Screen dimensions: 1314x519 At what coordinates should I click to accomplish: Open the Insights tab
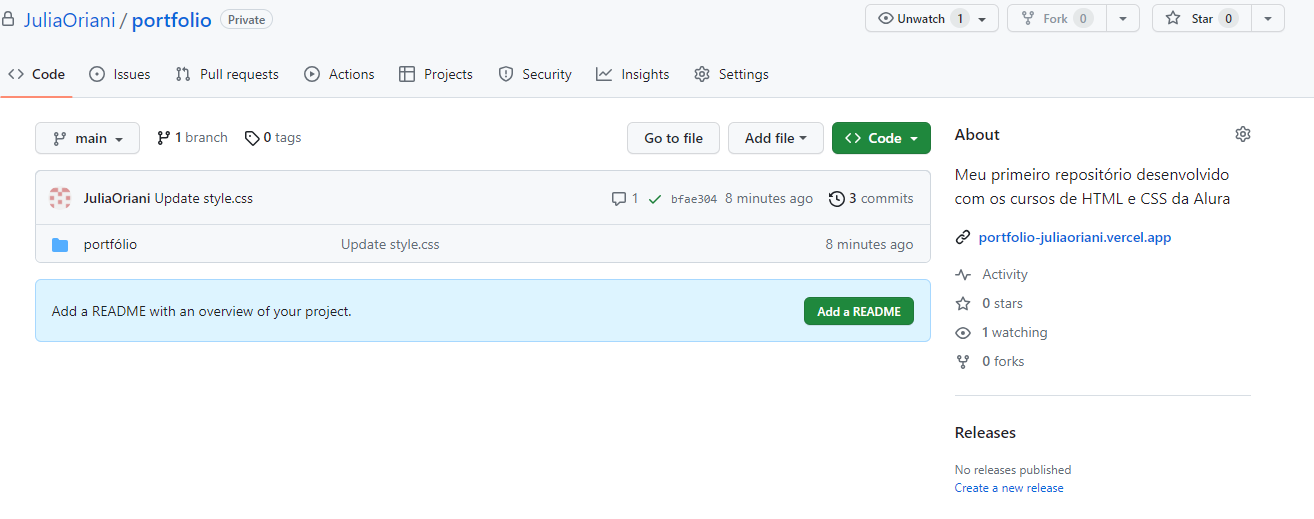pyautogui.click(x=633, y=74)
